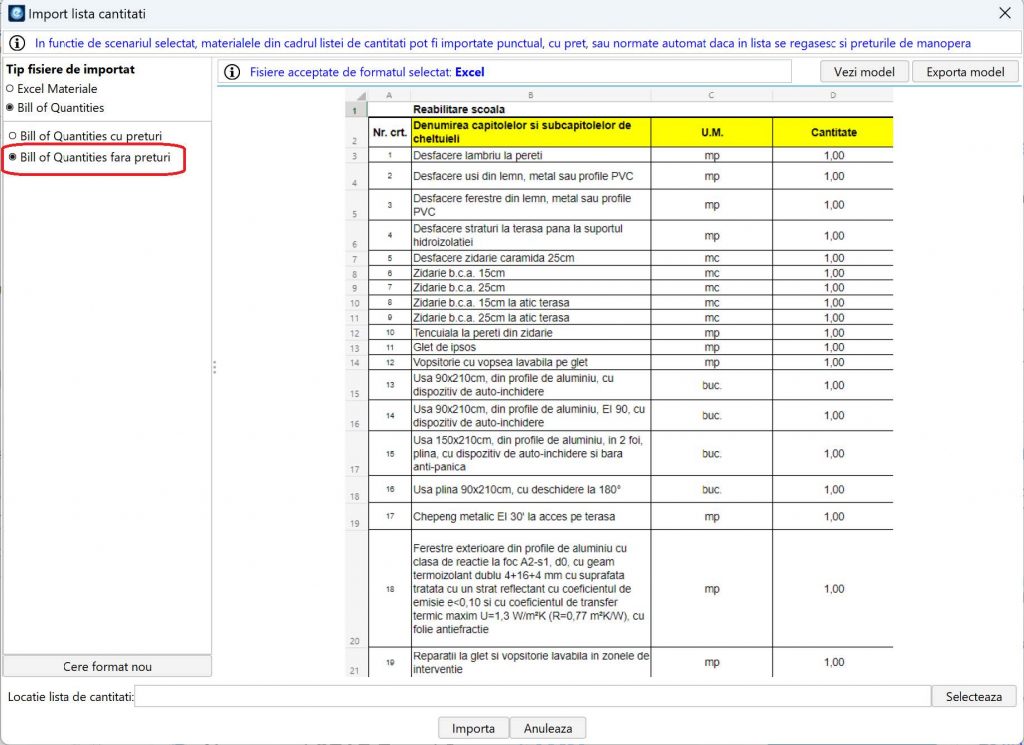Image resolution: width=1024 pixels, height=745 pixels.
Task: Close the Import lista cantitati dialog
Action: coord(1005,13)
